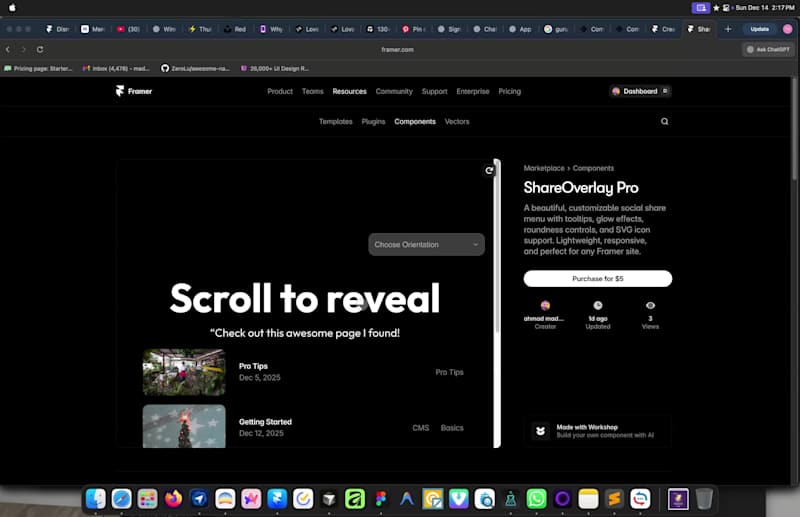Screen dimensions: 800x517
Task: Open Sublime Text from the dock
Action: coord(614,499)
